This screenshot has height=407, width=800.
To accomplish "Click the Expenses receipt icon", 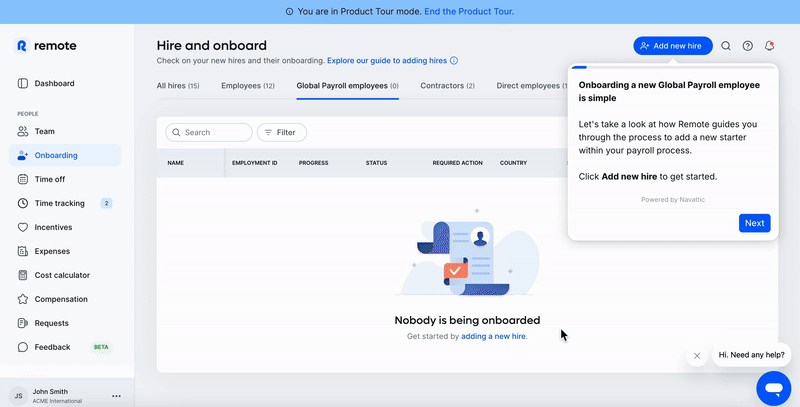I will pos(22,251).
